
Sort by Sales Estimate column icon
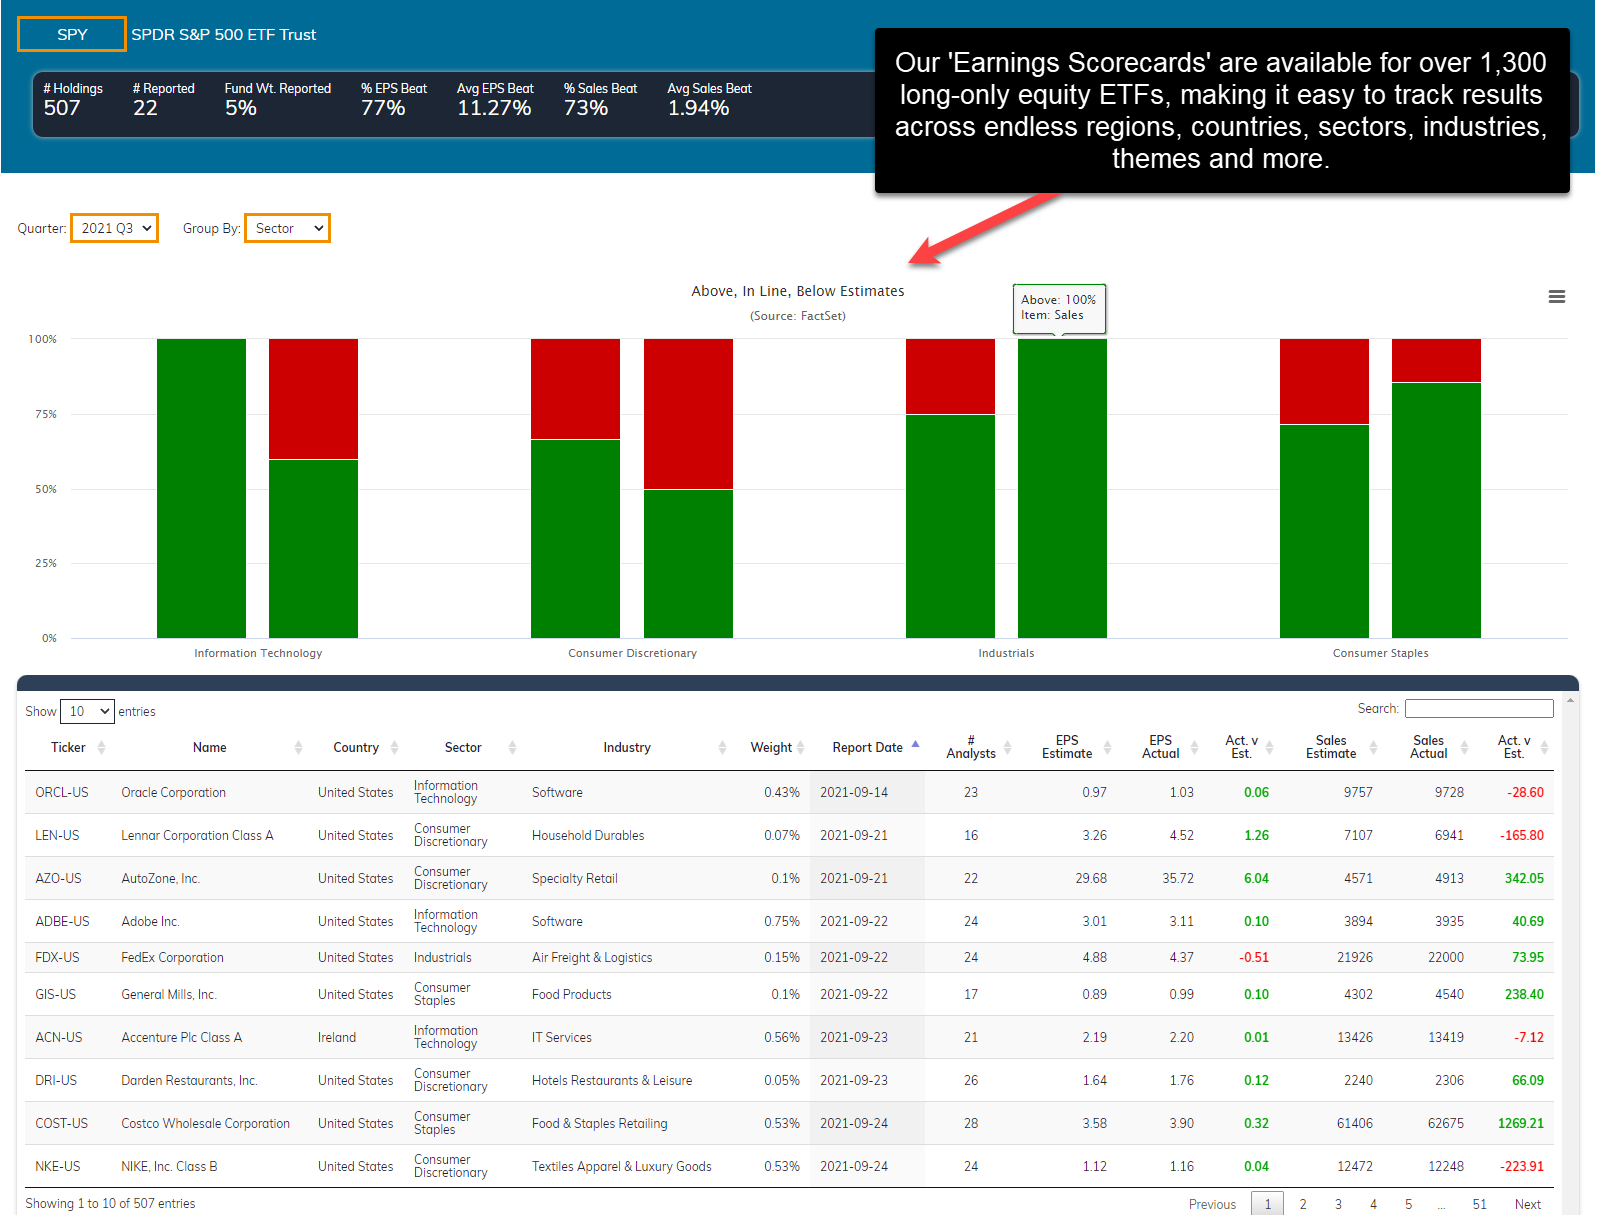click(x=1373, y=748)
